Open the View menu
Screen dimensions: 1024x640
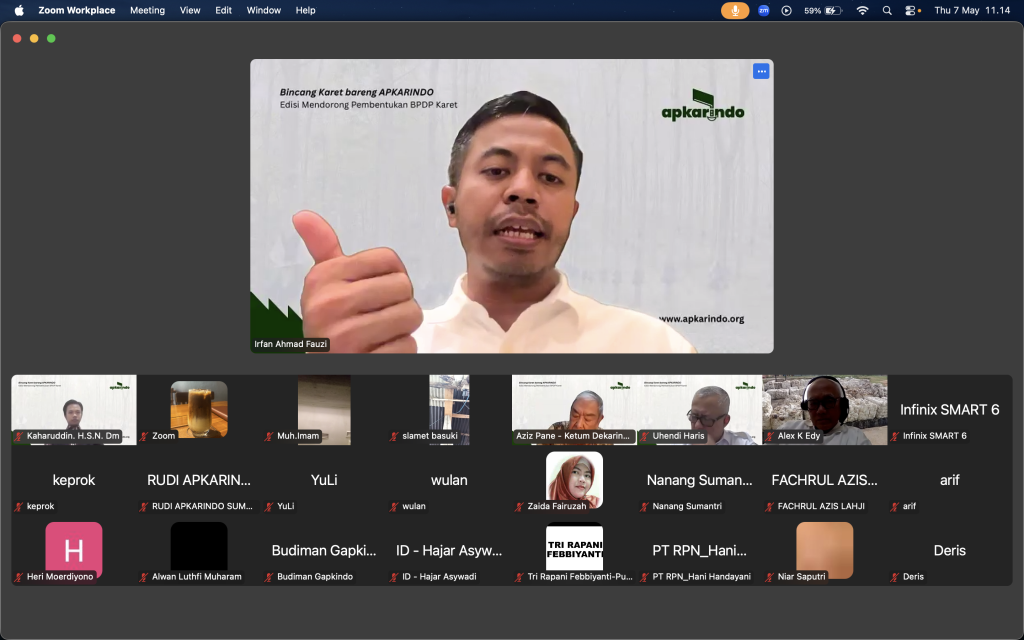pos(190,10)
